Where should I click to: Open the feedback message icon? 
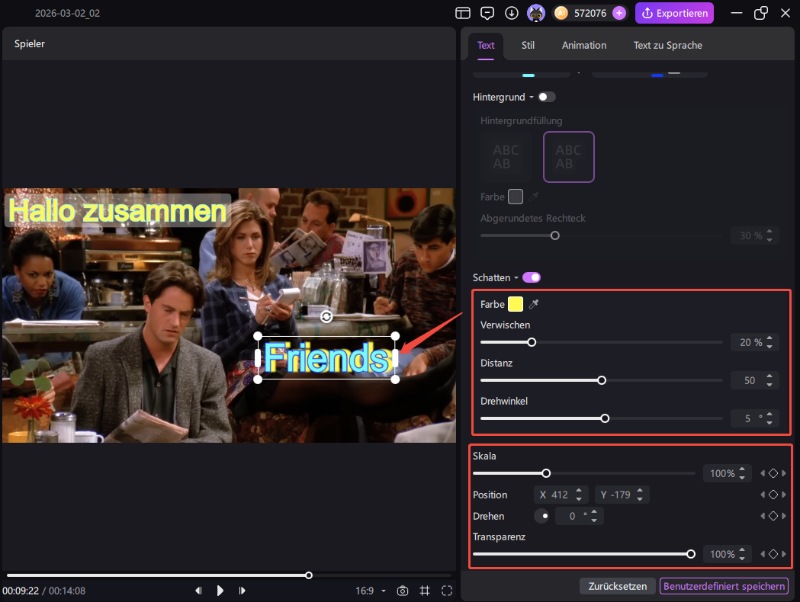[x=487, y=13]
